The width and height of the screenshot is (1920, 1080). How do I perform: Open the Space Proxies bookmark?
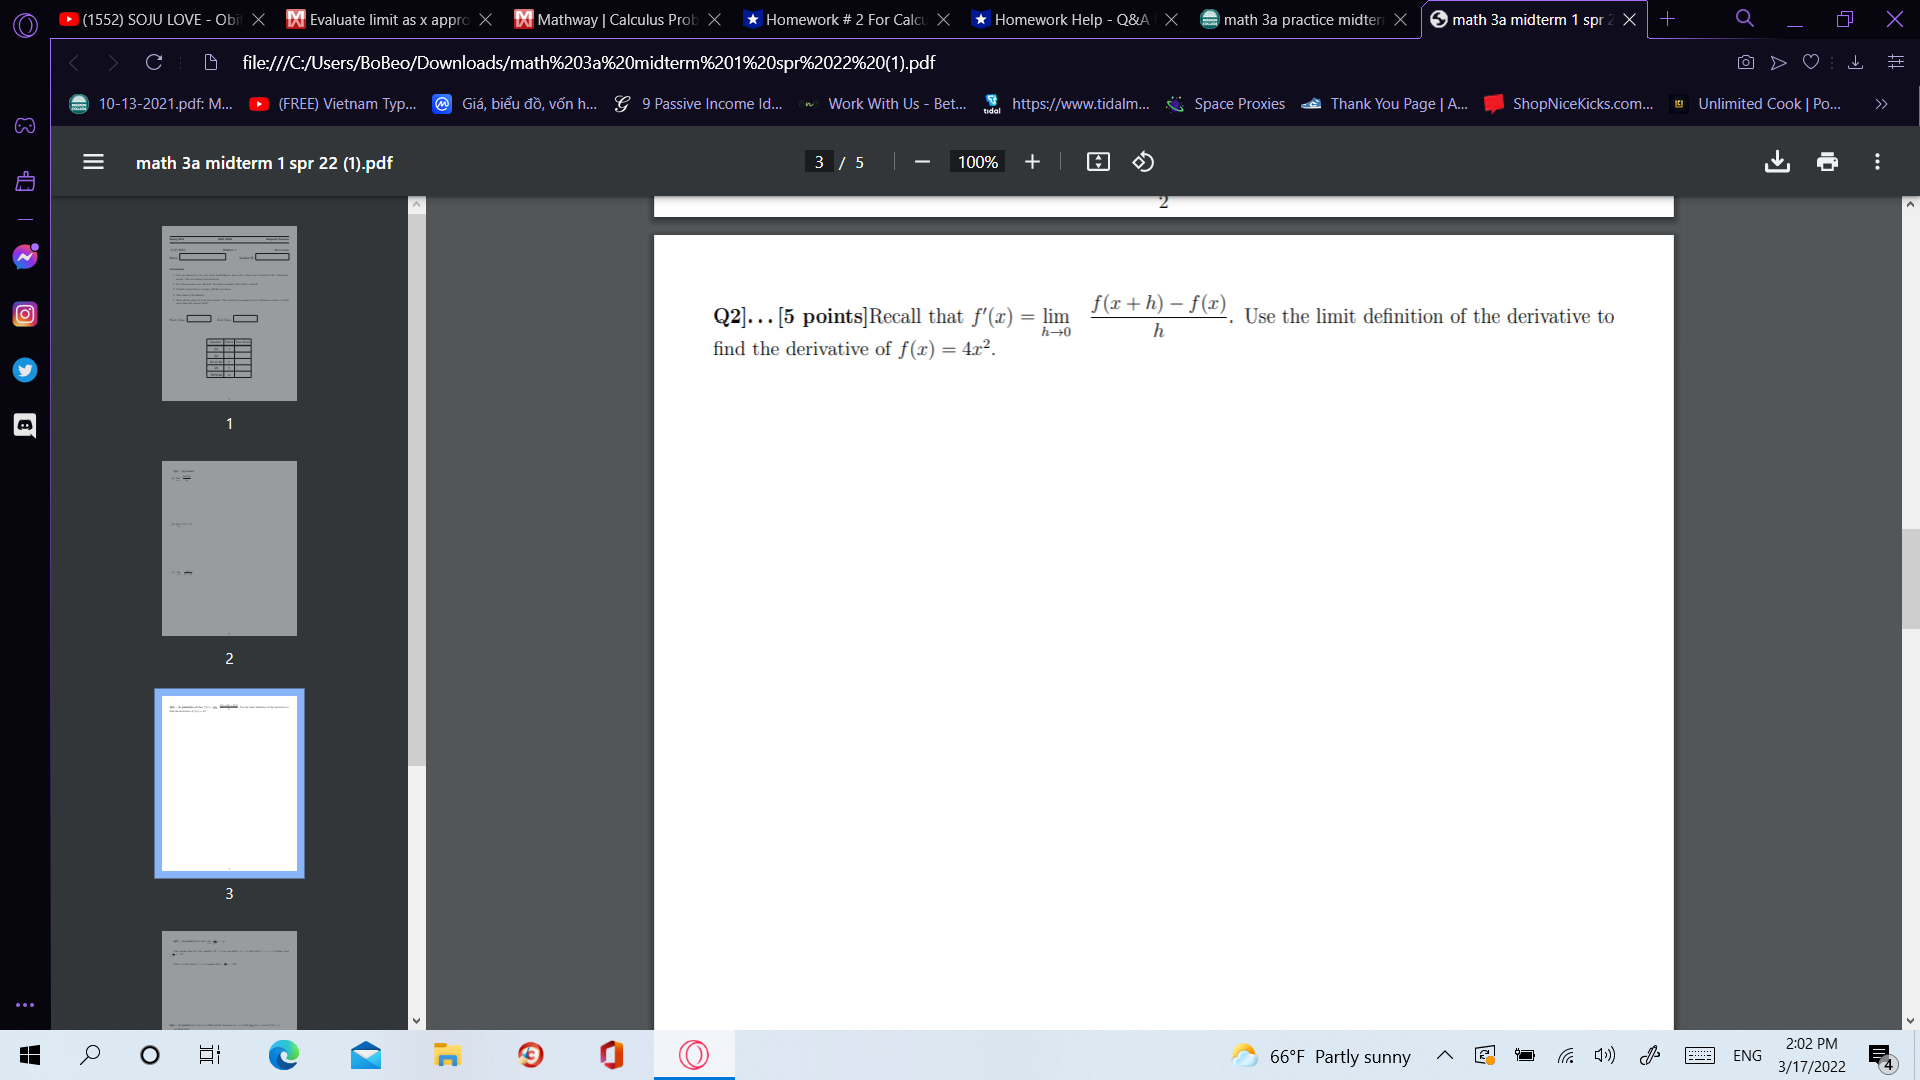(x=1226, y=103)
